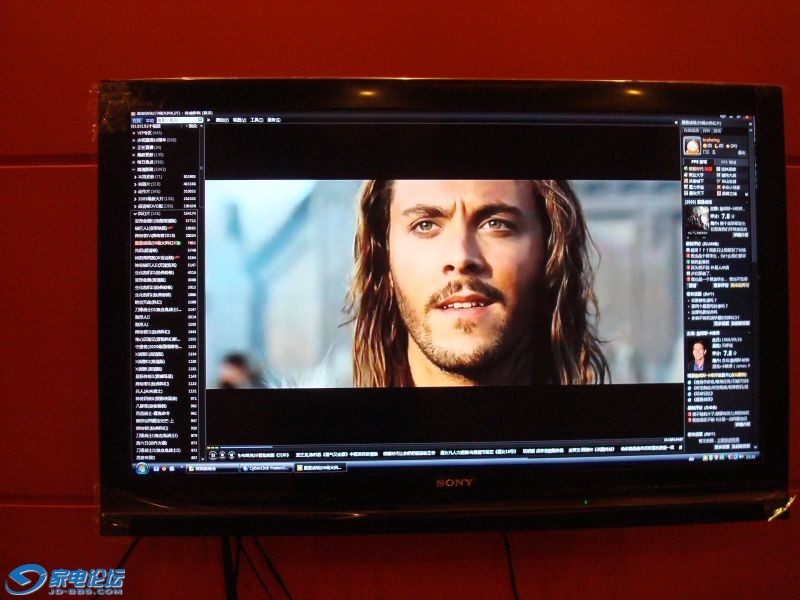Pause playback with the round pause button
The width and height of the screenshot is (800, 600).
point(213,455)
